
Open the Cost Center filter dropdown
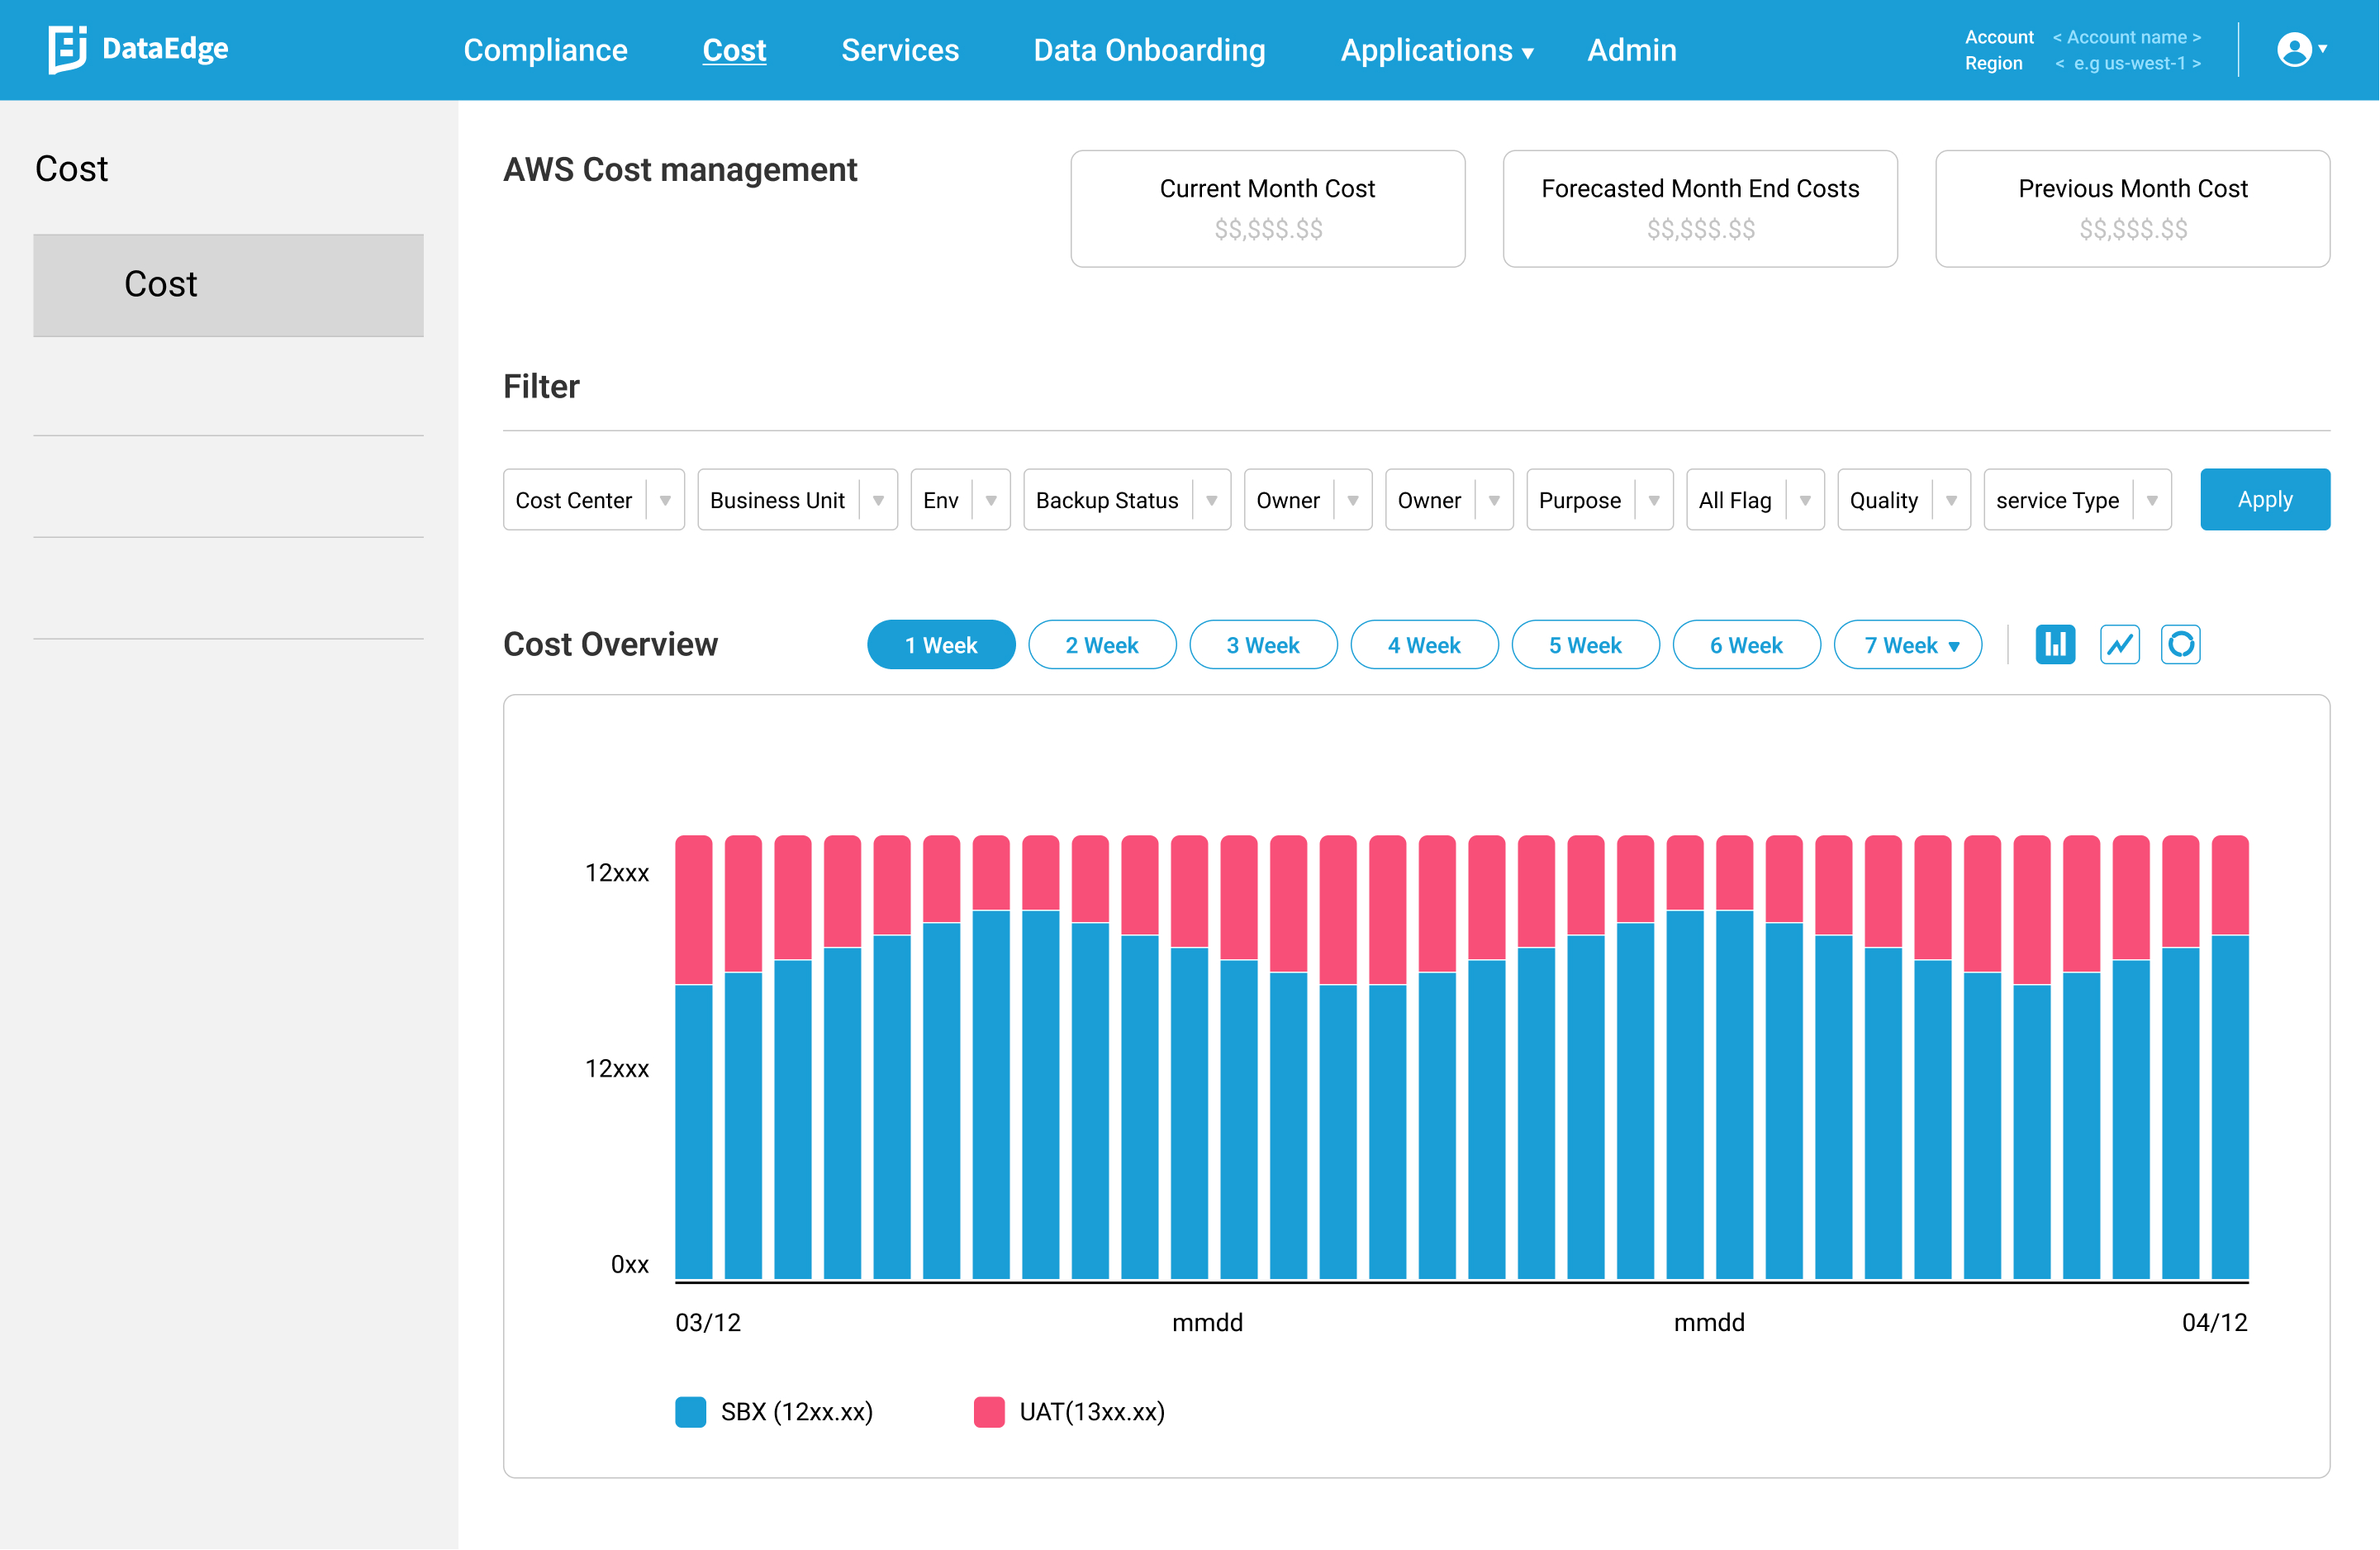click(x=593, y=500)
